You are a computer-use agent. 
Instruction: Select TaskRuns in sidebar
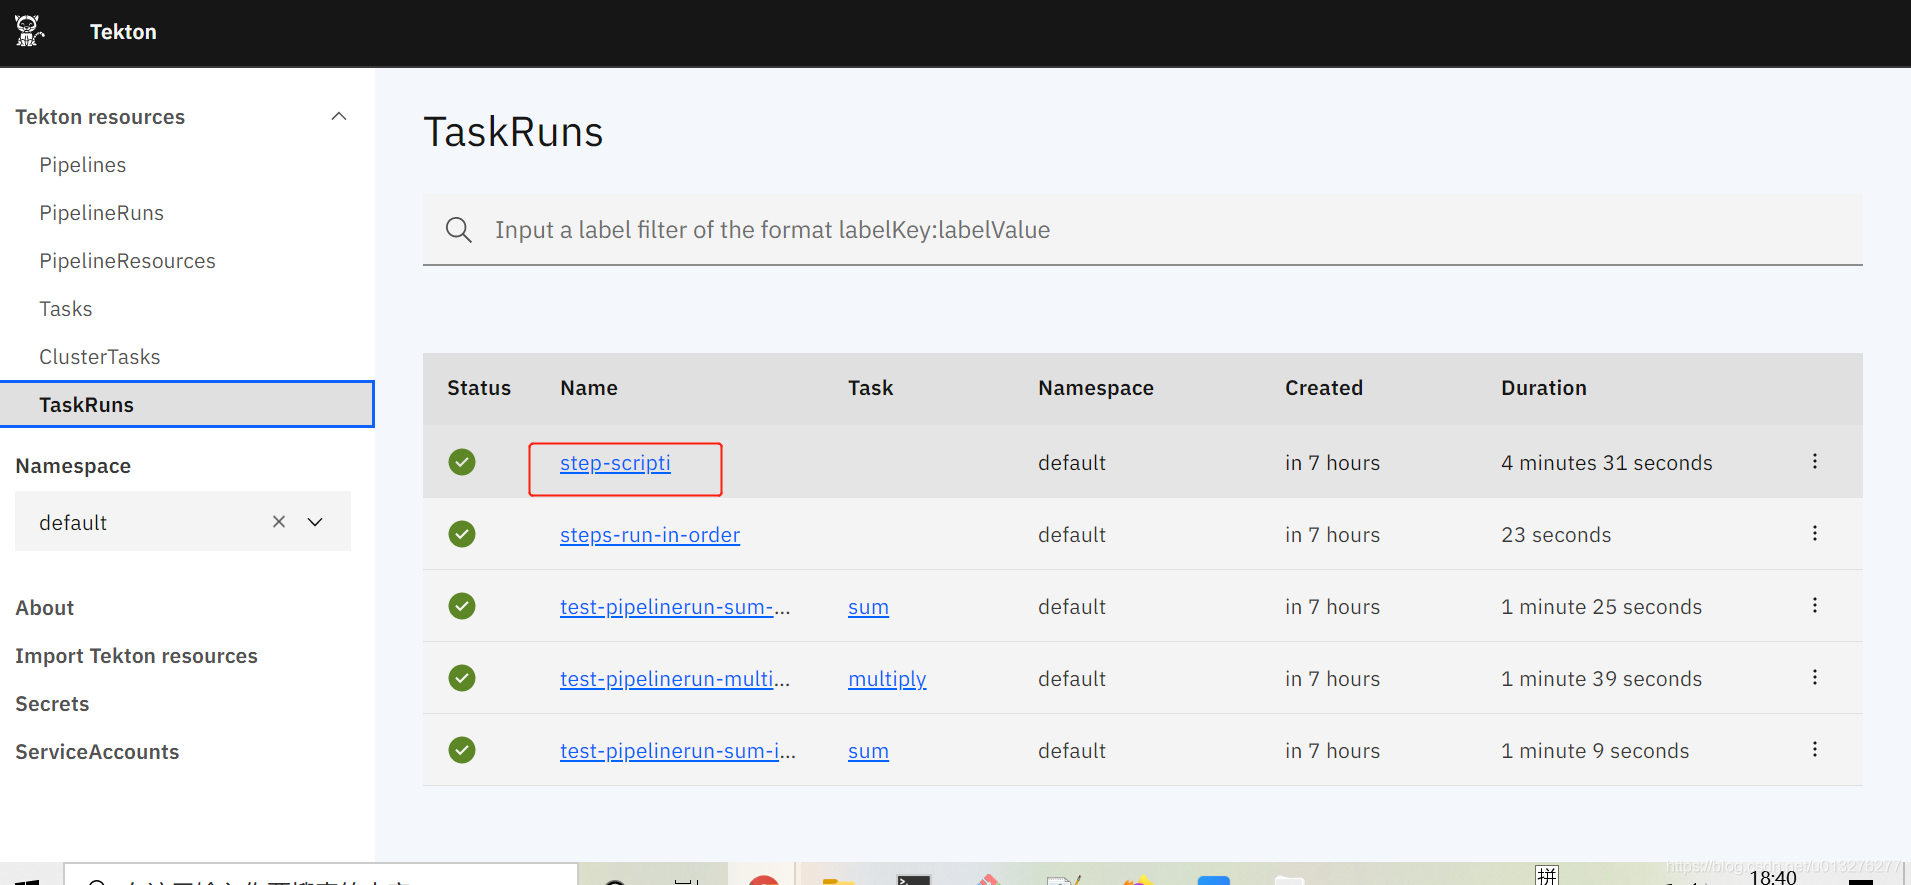point(187,404)
